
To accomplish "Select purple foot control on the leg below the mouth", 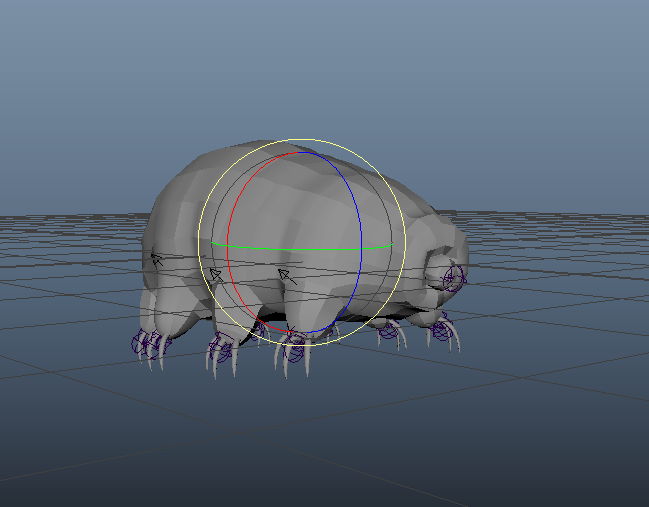I will click(x=442, y=330).
